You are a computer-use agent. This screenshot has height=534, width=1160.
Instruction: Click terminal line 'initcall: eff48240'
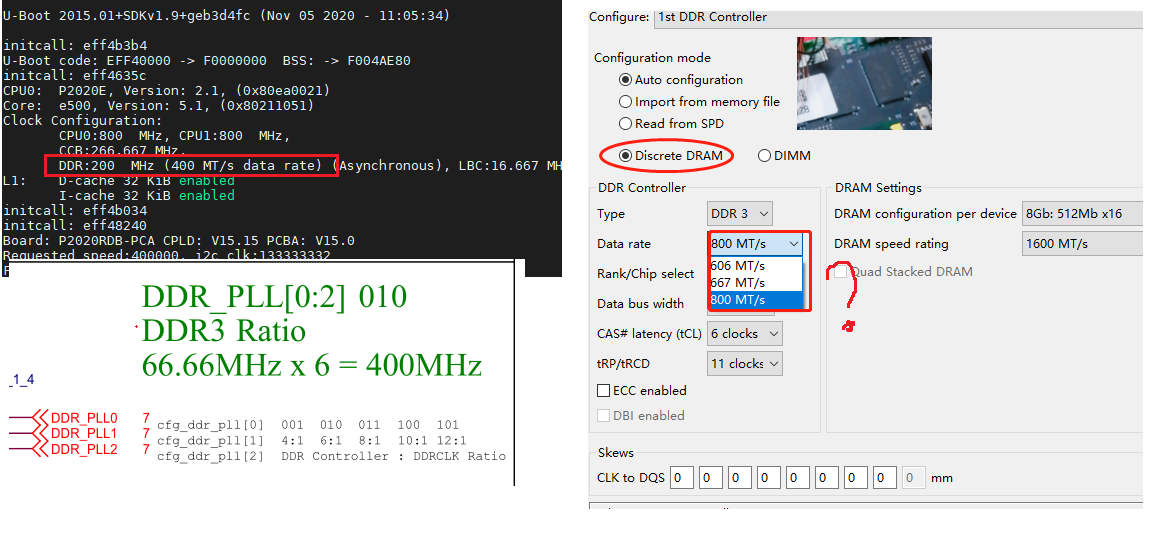pyautogui.click(x=75, y=226)
